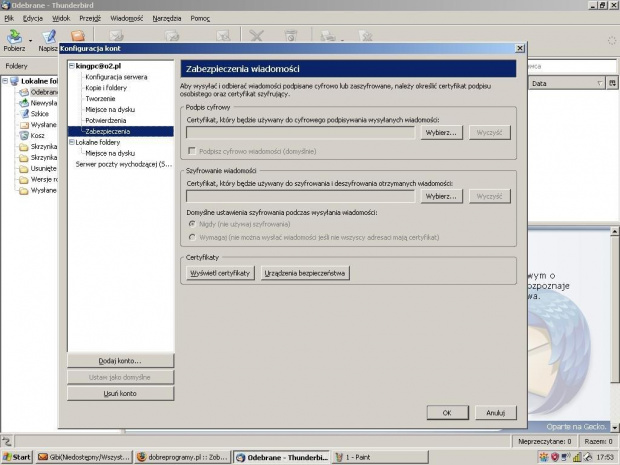
Task: Select Miejsce na dysku under Lokalne foldery
Action: tap(110, 153)
